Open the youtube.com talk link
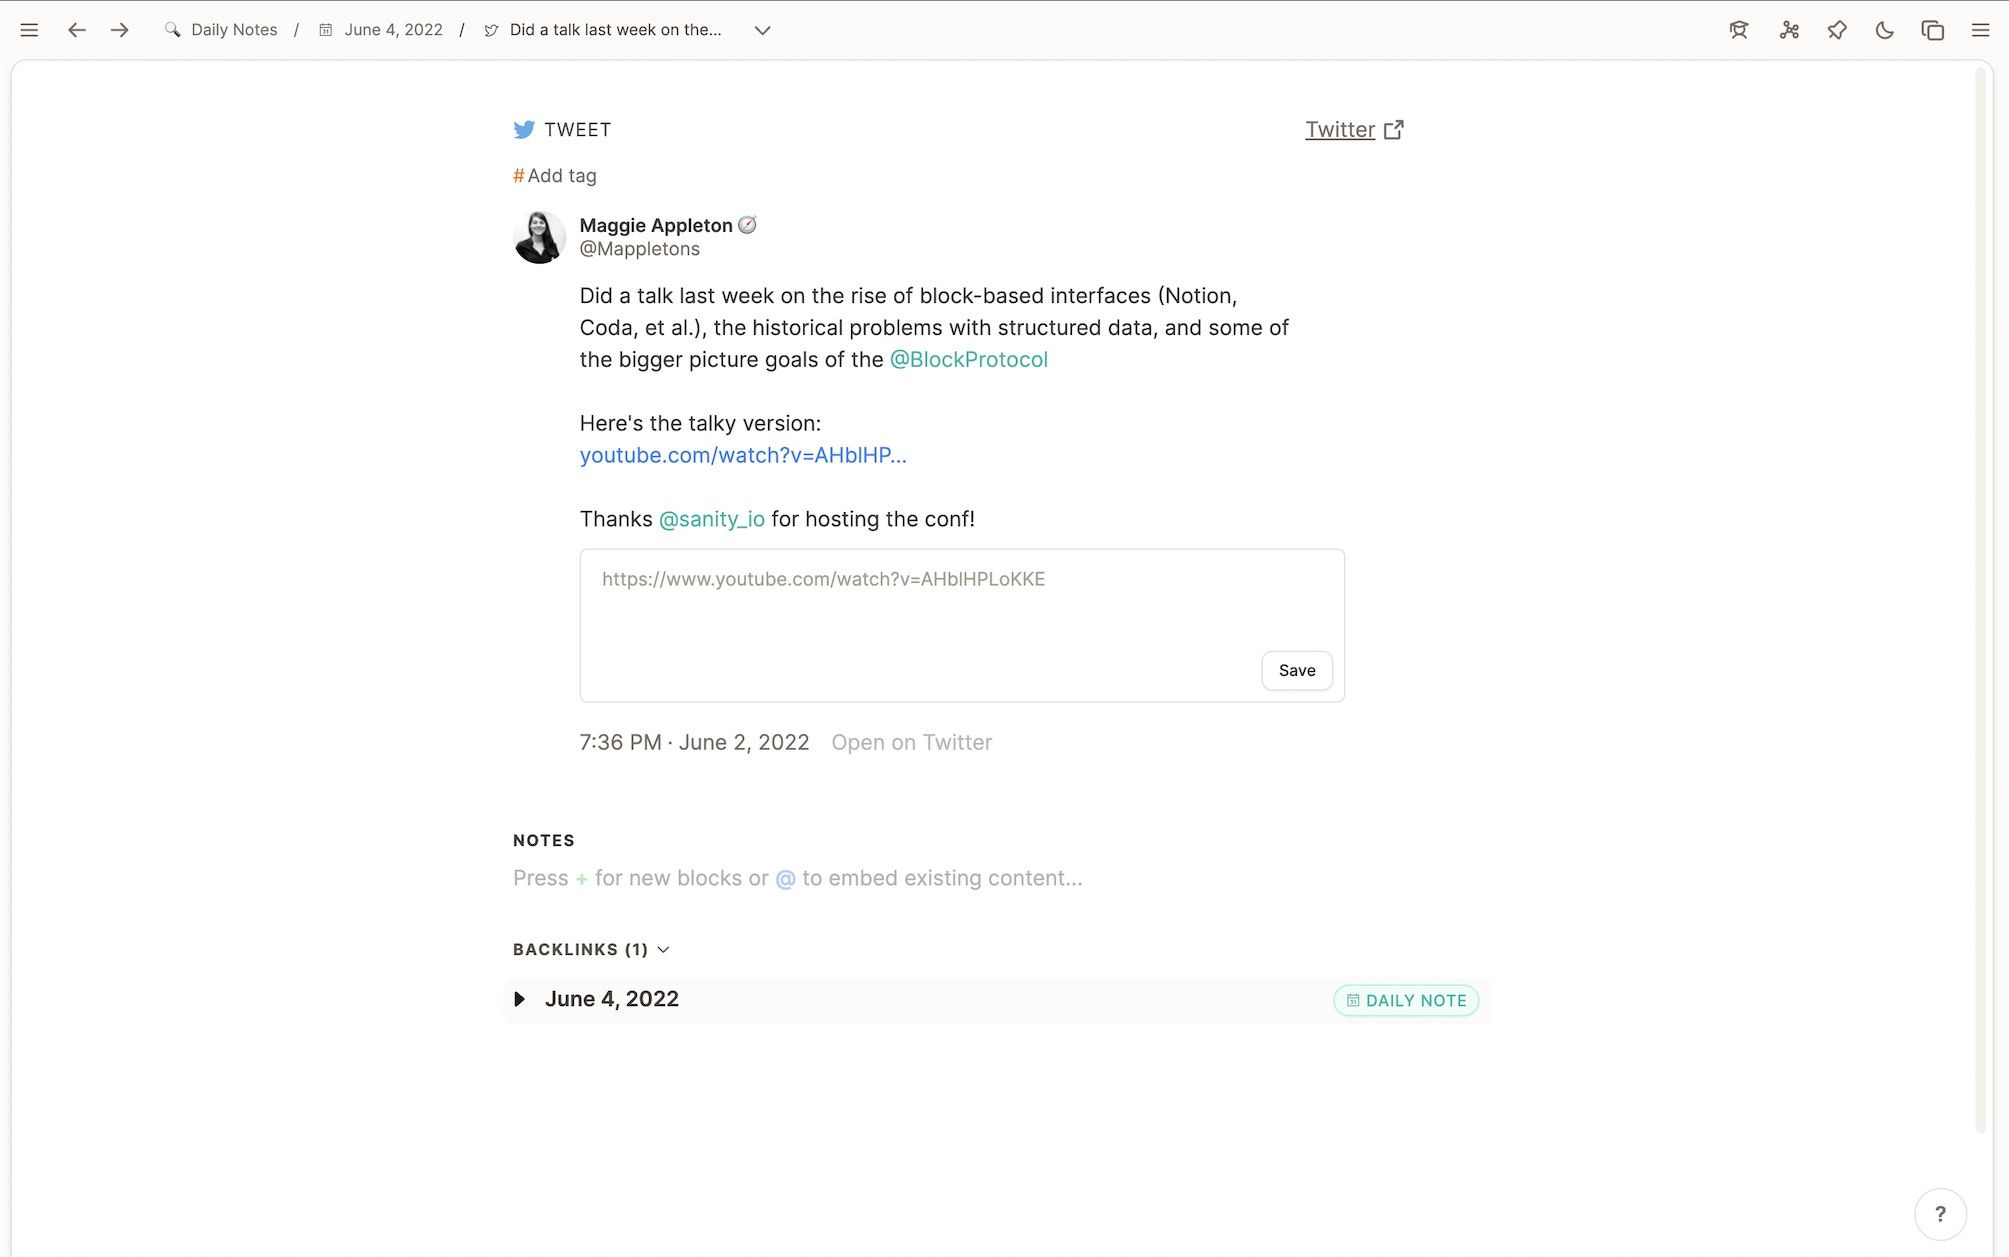This screenshot has width=2009, height=1257. 742,455
